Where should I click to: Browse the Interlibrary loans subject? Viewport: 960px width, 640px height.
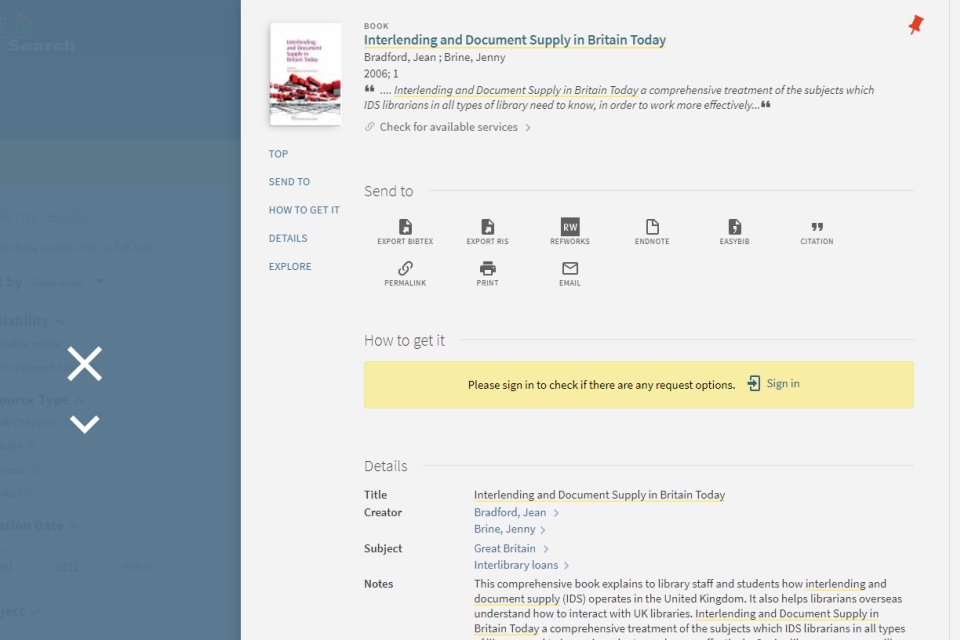coord(515,565)
